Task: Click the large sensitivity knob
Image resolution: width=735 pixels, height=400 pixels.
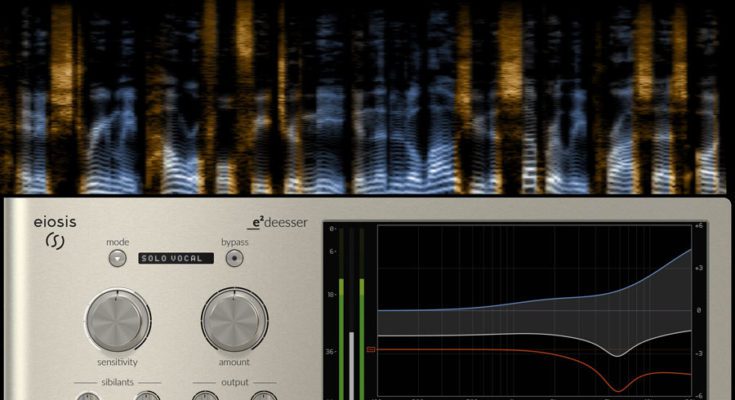Action: click(x=118, y=320)
